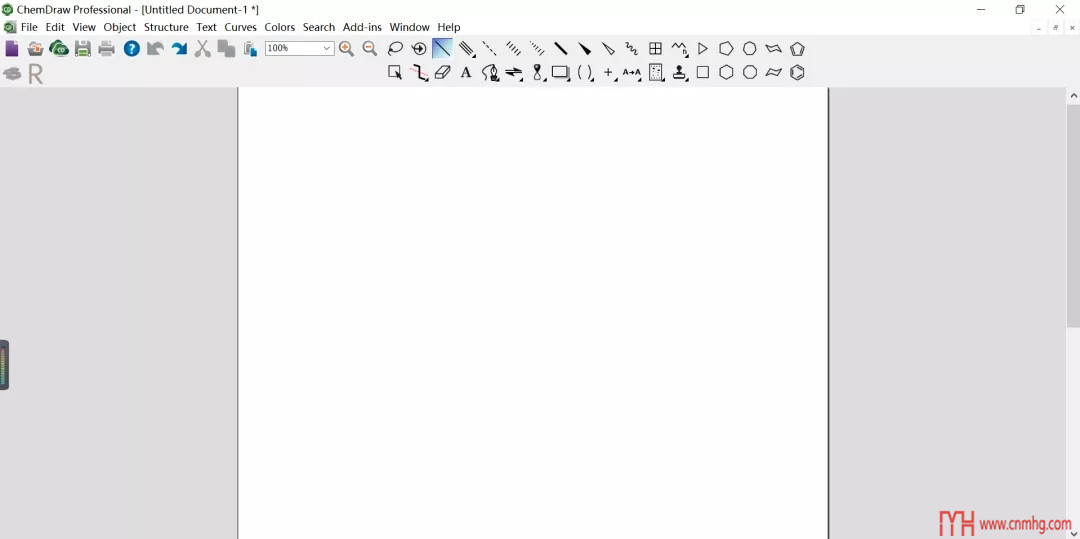Undo the last action
Viewport: 1080px width, 539px height.
pos(156,48)
